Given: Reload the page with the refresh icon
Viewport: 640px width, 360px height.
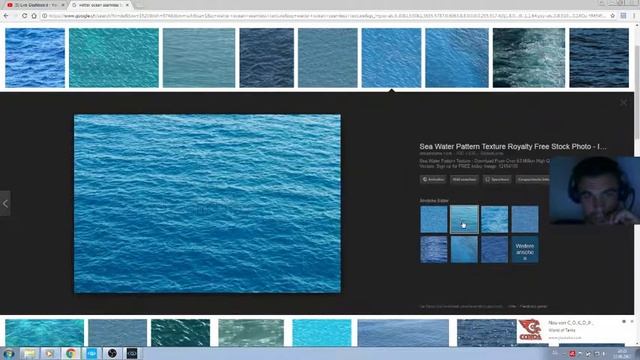Looking at the screenshot, I should click(24, 16).
